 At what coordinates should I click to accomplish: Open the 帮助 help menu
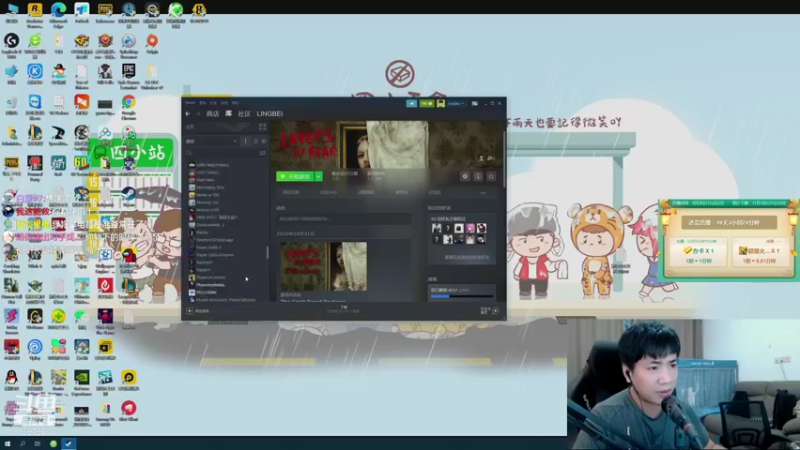pyautogui.click(x=235, y=103)
